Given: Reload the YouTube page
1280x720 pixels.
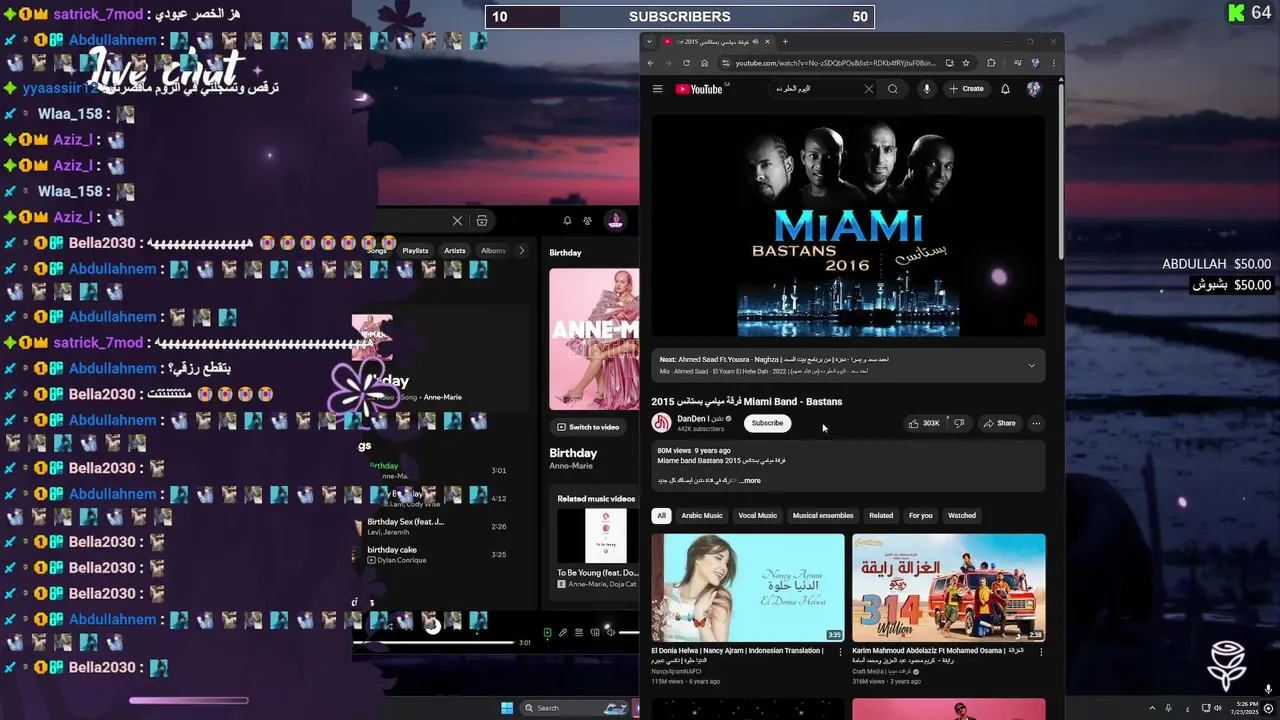Looking at the screenshot, I should tap(686, 63).
